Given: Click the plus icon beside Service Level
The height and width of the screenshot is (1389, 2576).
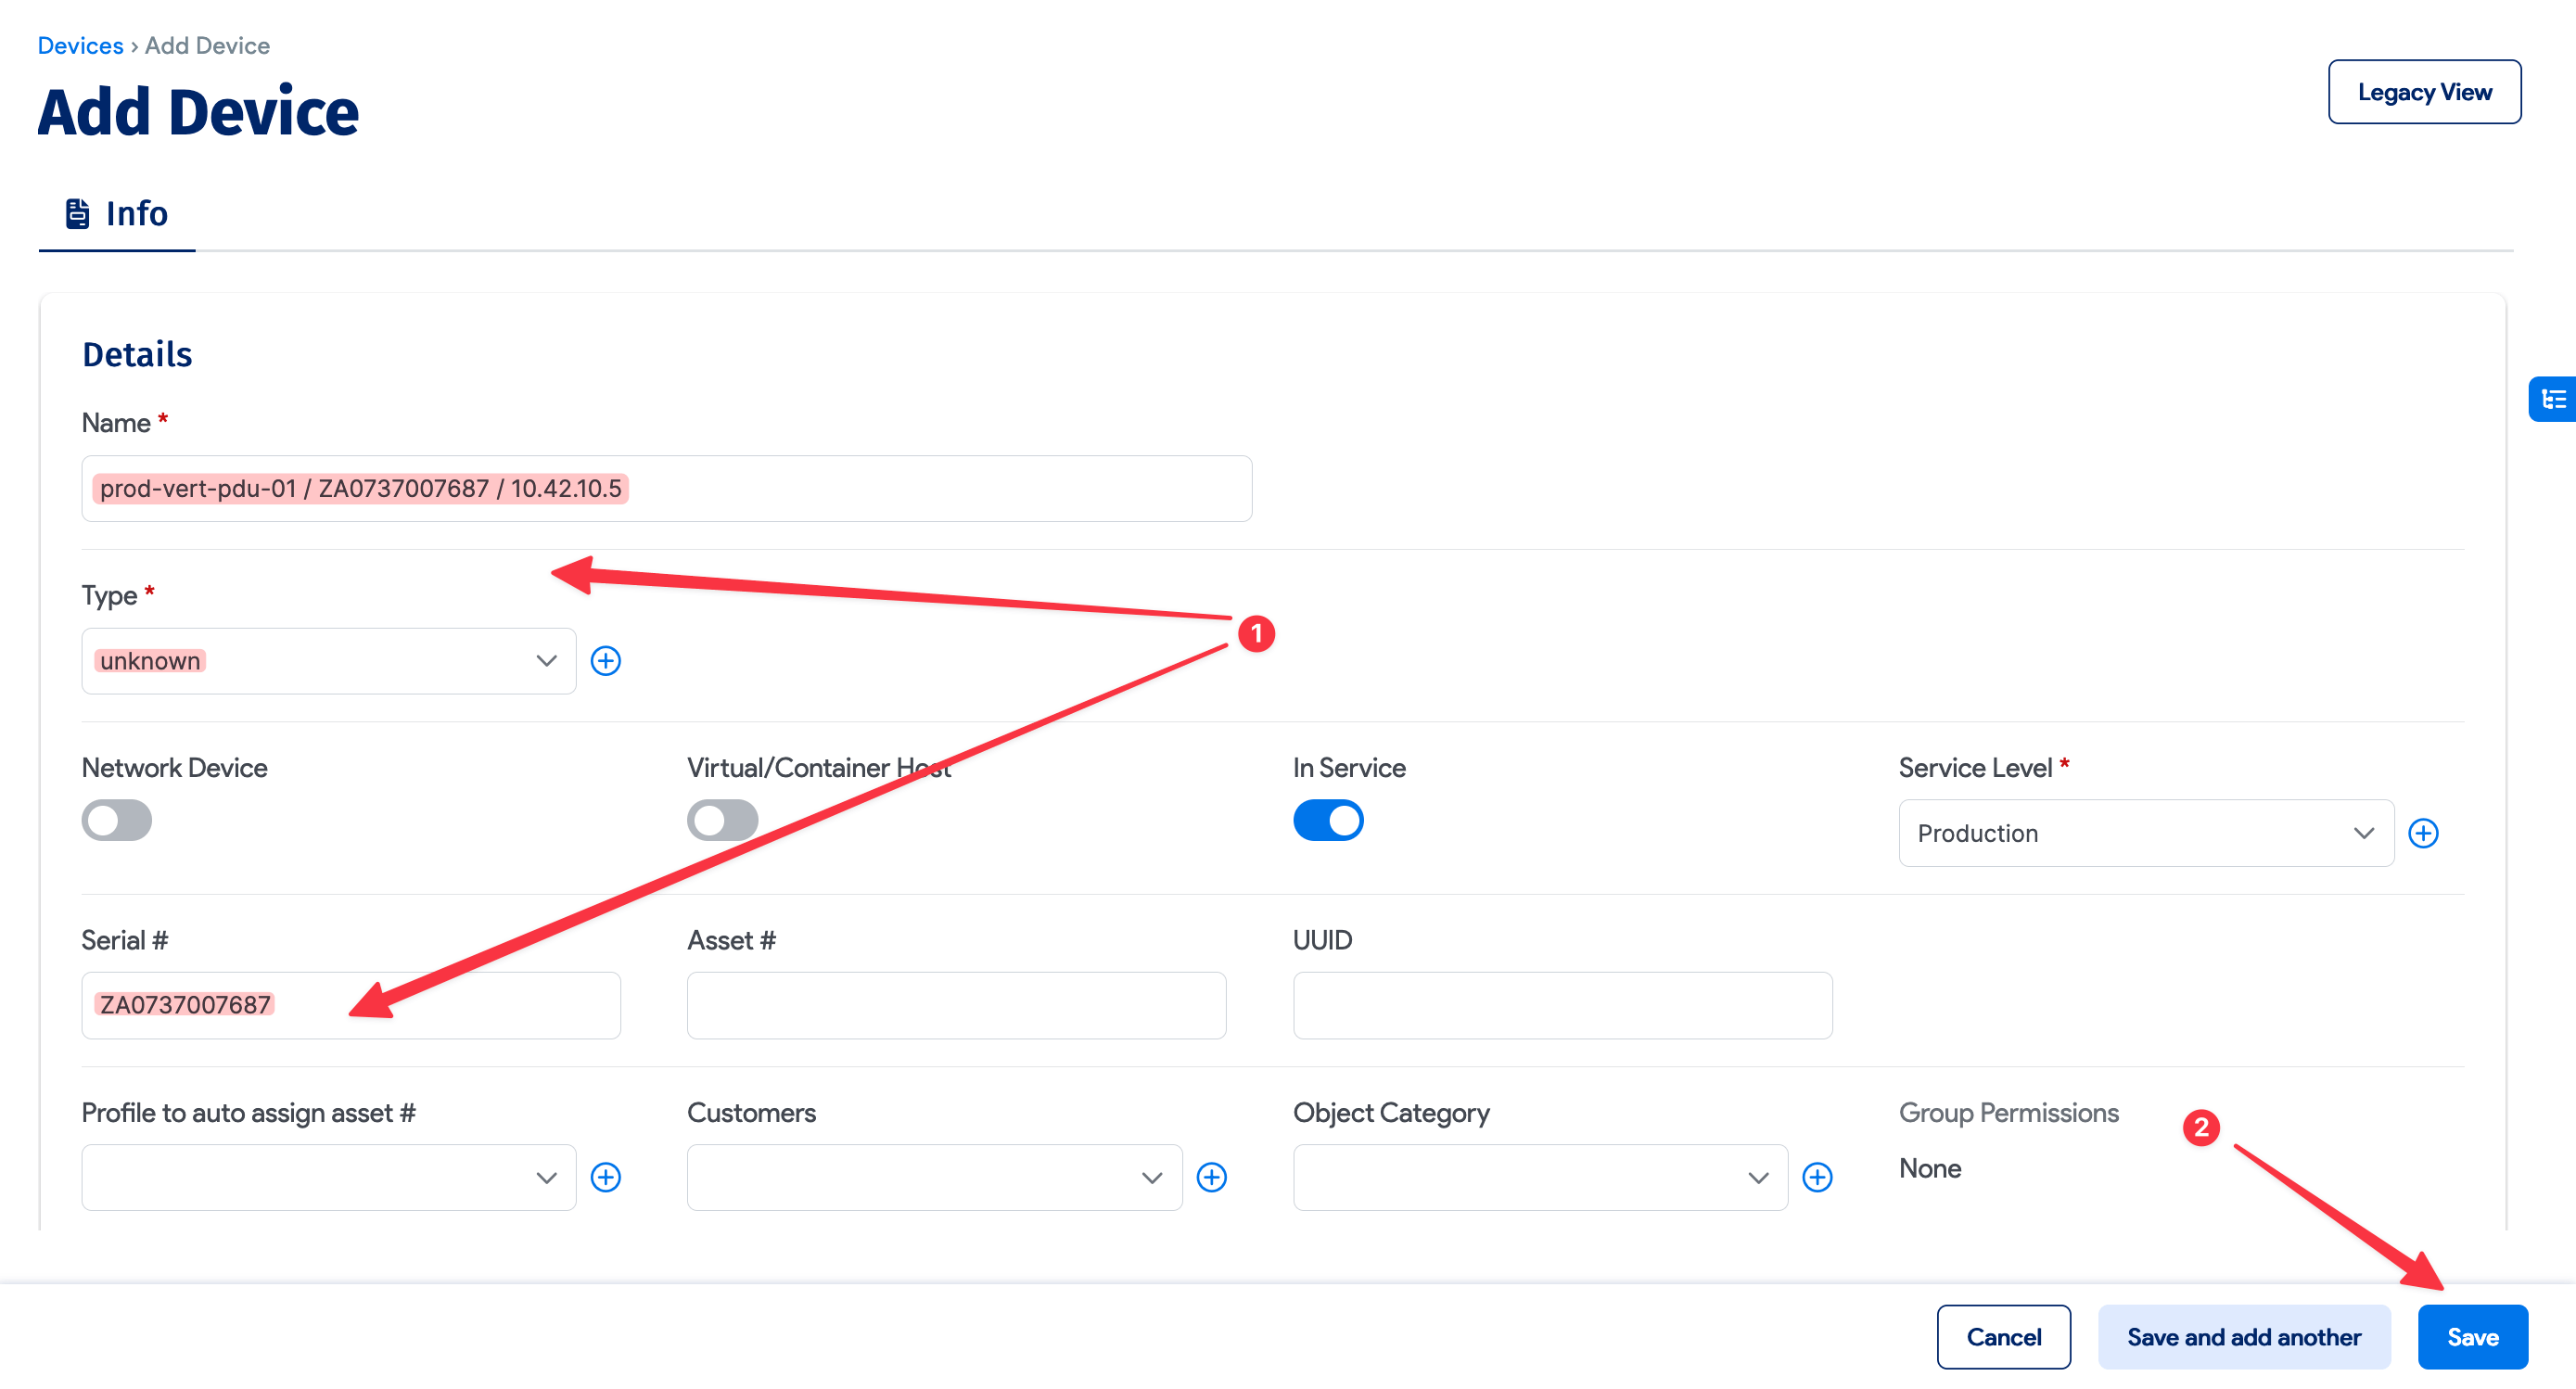Looking at the screenshot, I should 2423,833.
